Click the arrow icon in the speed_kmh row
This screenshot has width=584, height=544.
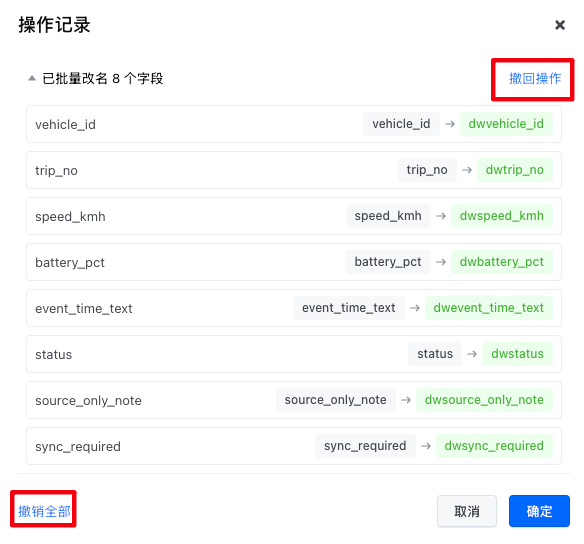click(x=441, y=216)
